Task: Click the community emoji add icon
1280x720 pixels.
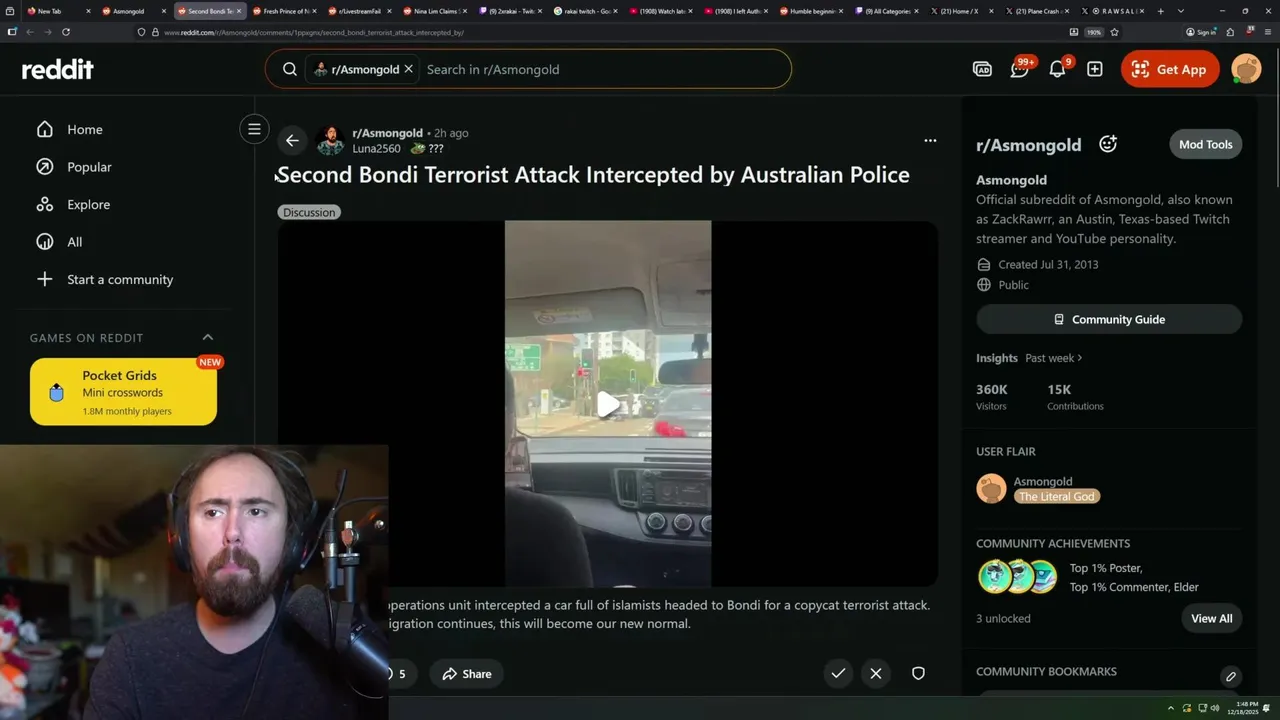Action: [x=1108, y=144]
